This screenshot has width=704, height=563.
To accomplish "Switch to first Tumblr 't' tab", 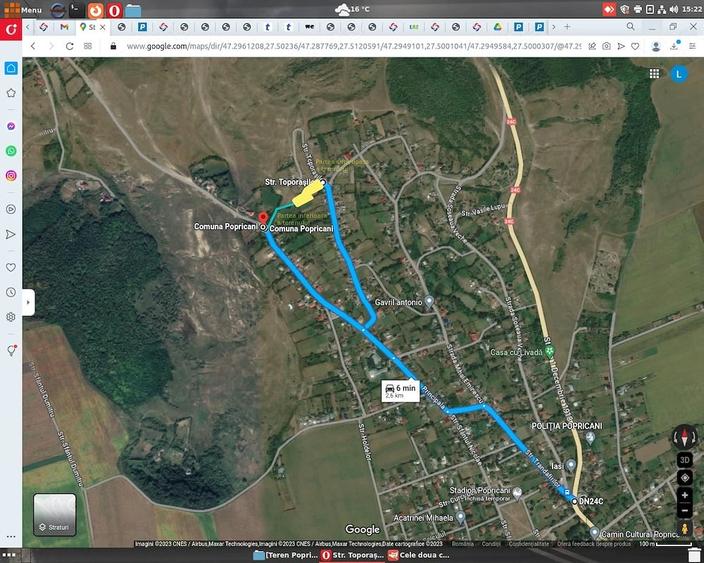I will [x=268, y=27].
